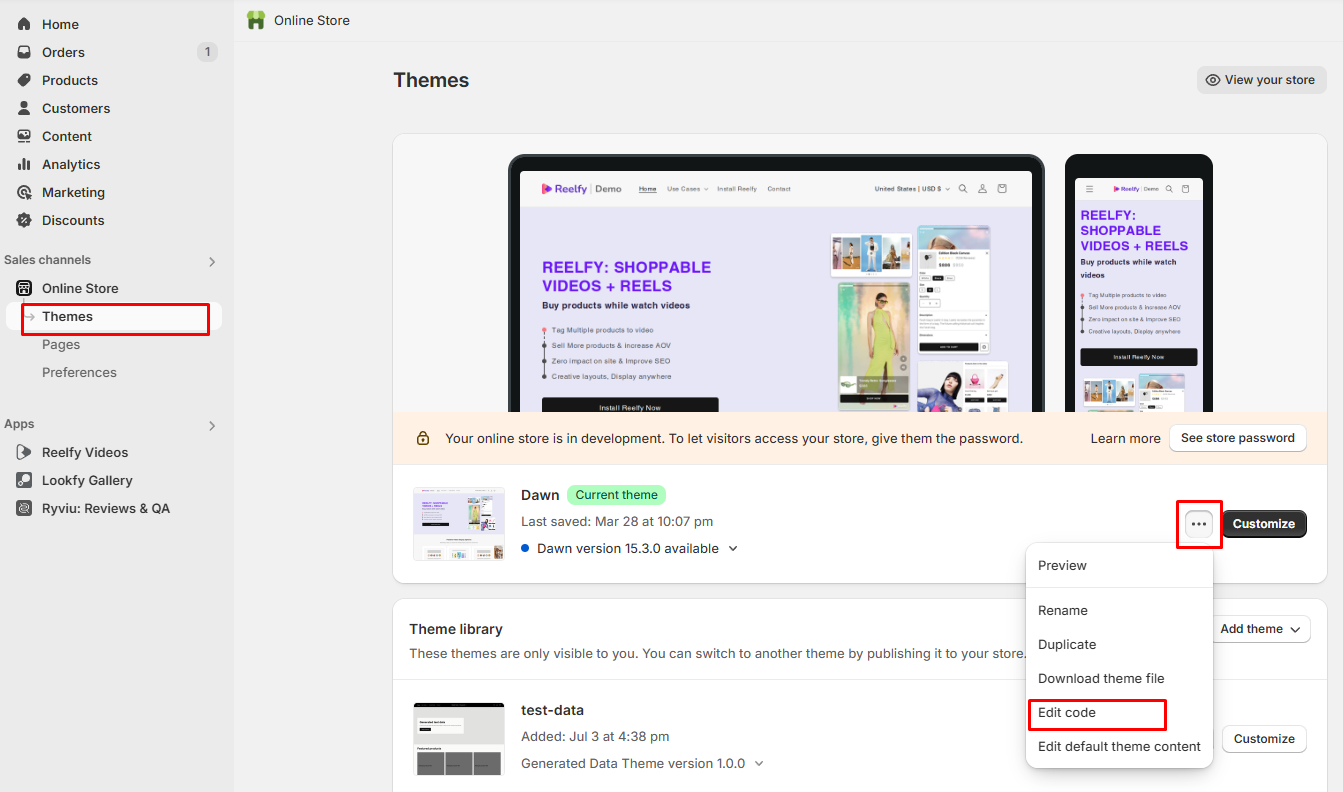Expand the Apps section chevron
The height and width of the screenshot is (792, 1343).
click(212, 426)
